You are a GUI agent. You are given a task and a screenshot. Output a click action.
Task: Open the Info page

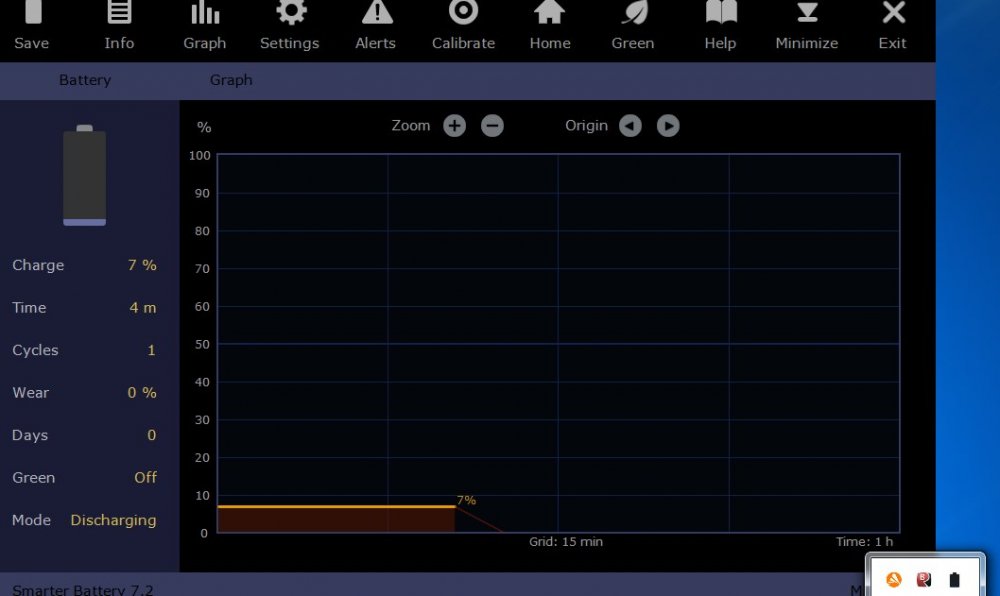[x=119, y=14]
